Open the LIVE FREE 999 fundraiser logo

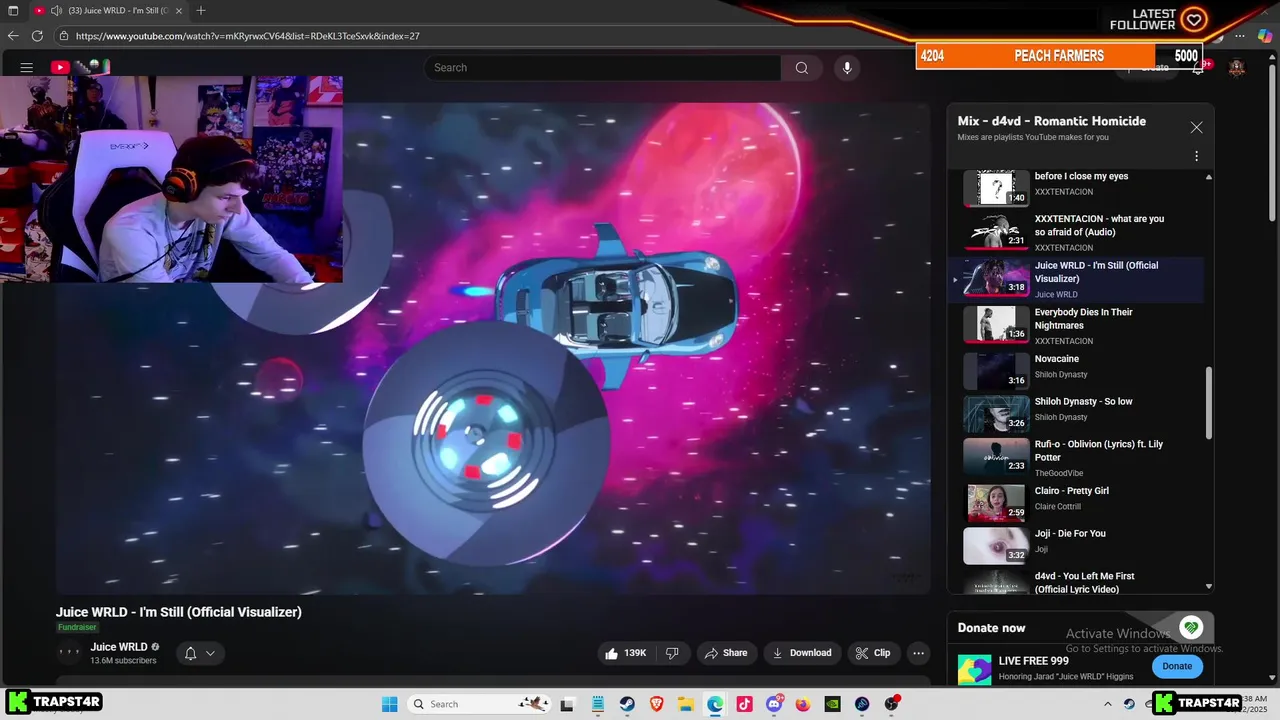(x=974, y=669)
